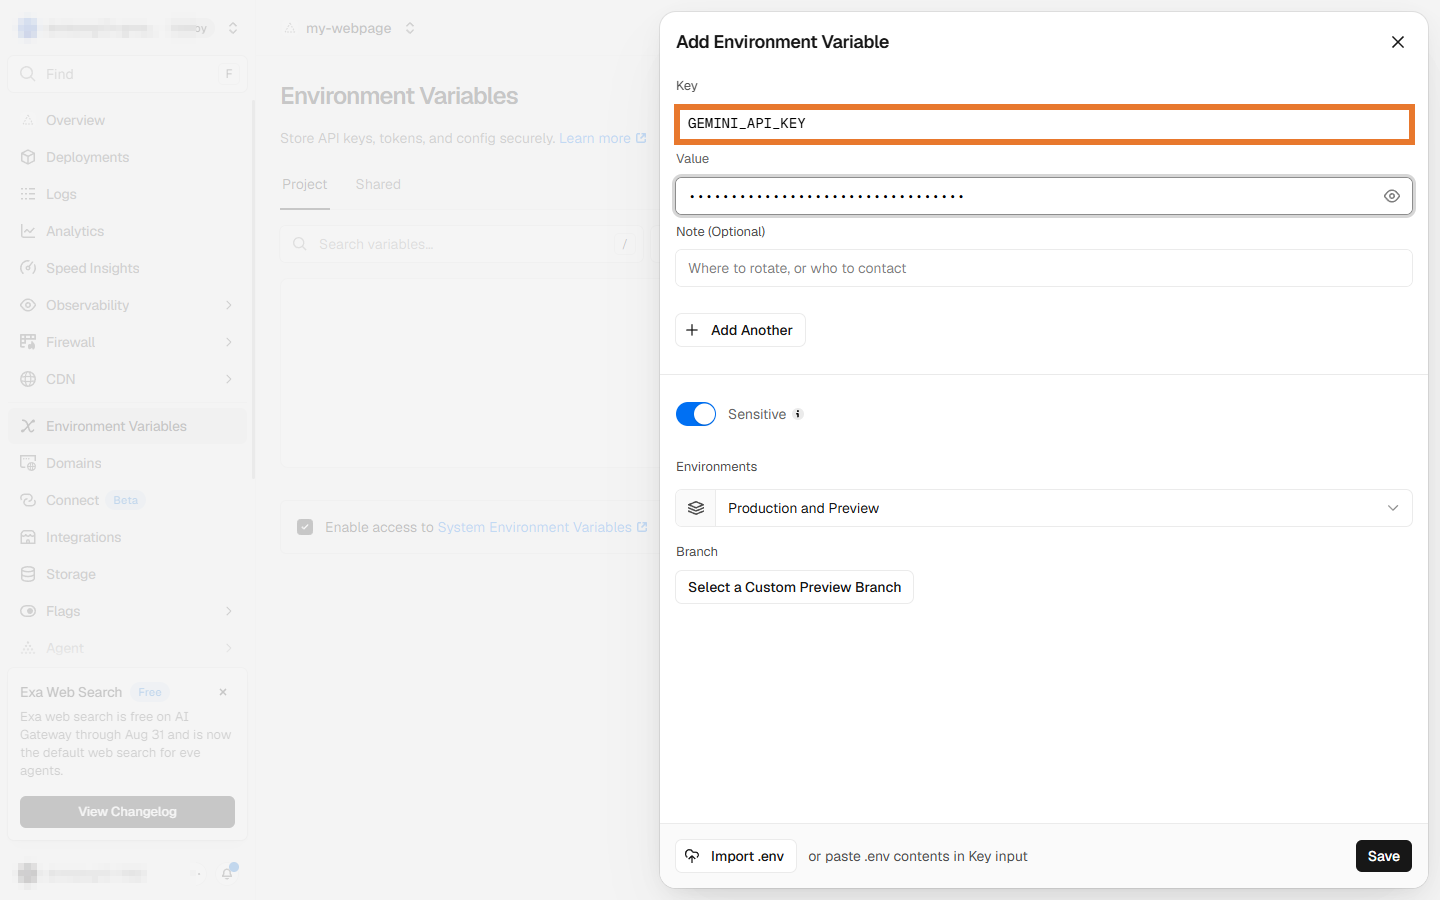Image resolution: width=1440 pixels, height=900 pixels.
Task: Save the environment variable
Action: point(1384,856)
